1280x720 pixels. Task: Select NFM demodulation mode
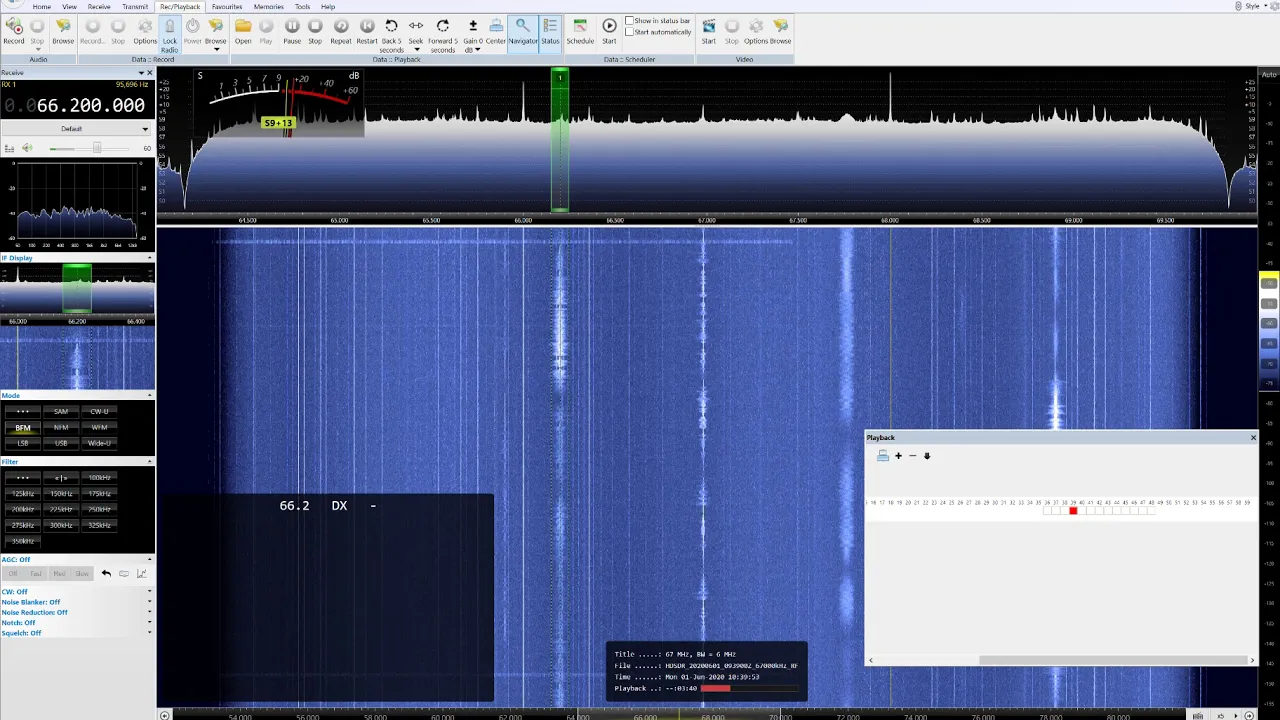61,427
